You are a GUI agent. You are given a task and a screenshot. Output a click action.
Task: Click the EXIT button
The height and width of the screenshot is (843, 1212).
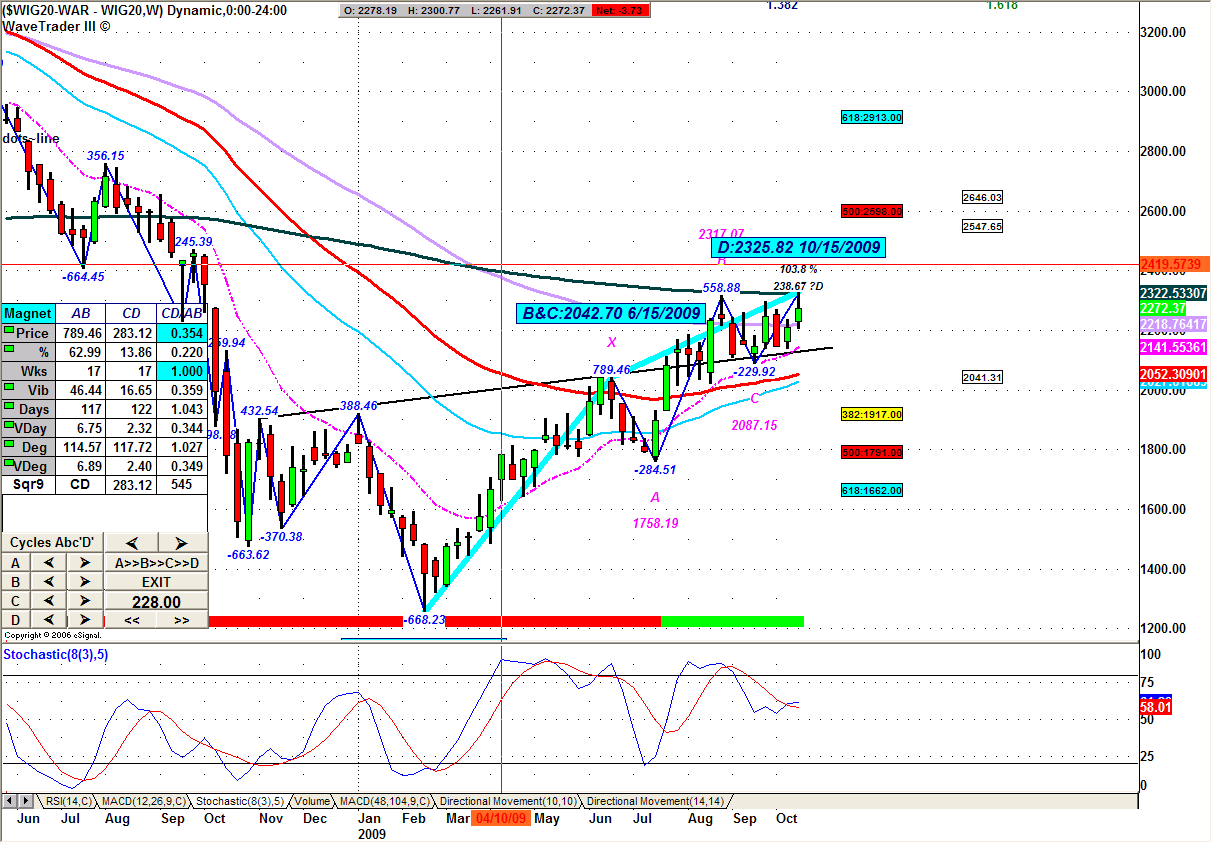(156, 582)
